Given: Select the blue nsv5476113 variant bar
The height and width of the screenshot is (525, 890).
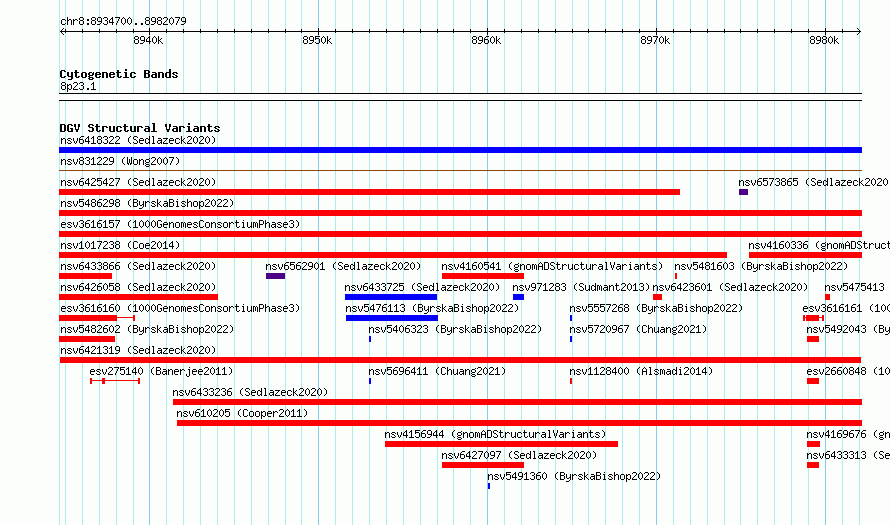Looking at the screenshot, I should point(392,318).
